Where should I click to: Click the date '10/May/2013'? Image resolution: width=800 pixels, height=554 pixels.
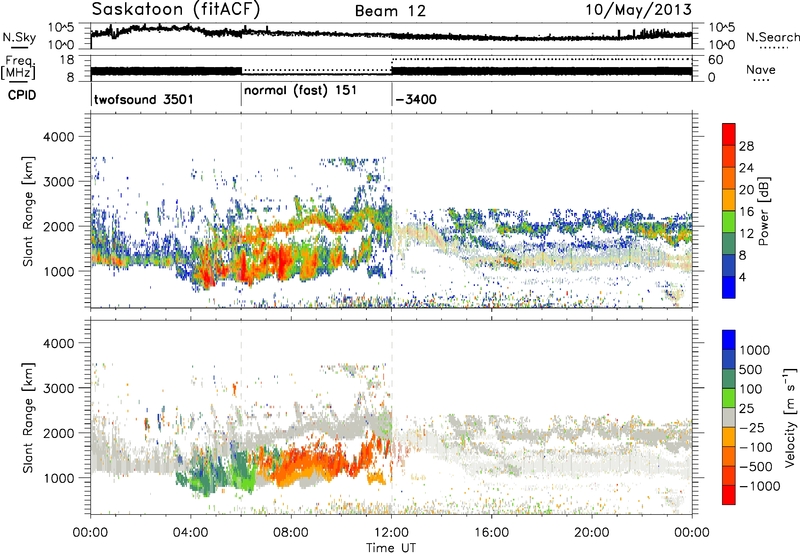pos(638,10)
